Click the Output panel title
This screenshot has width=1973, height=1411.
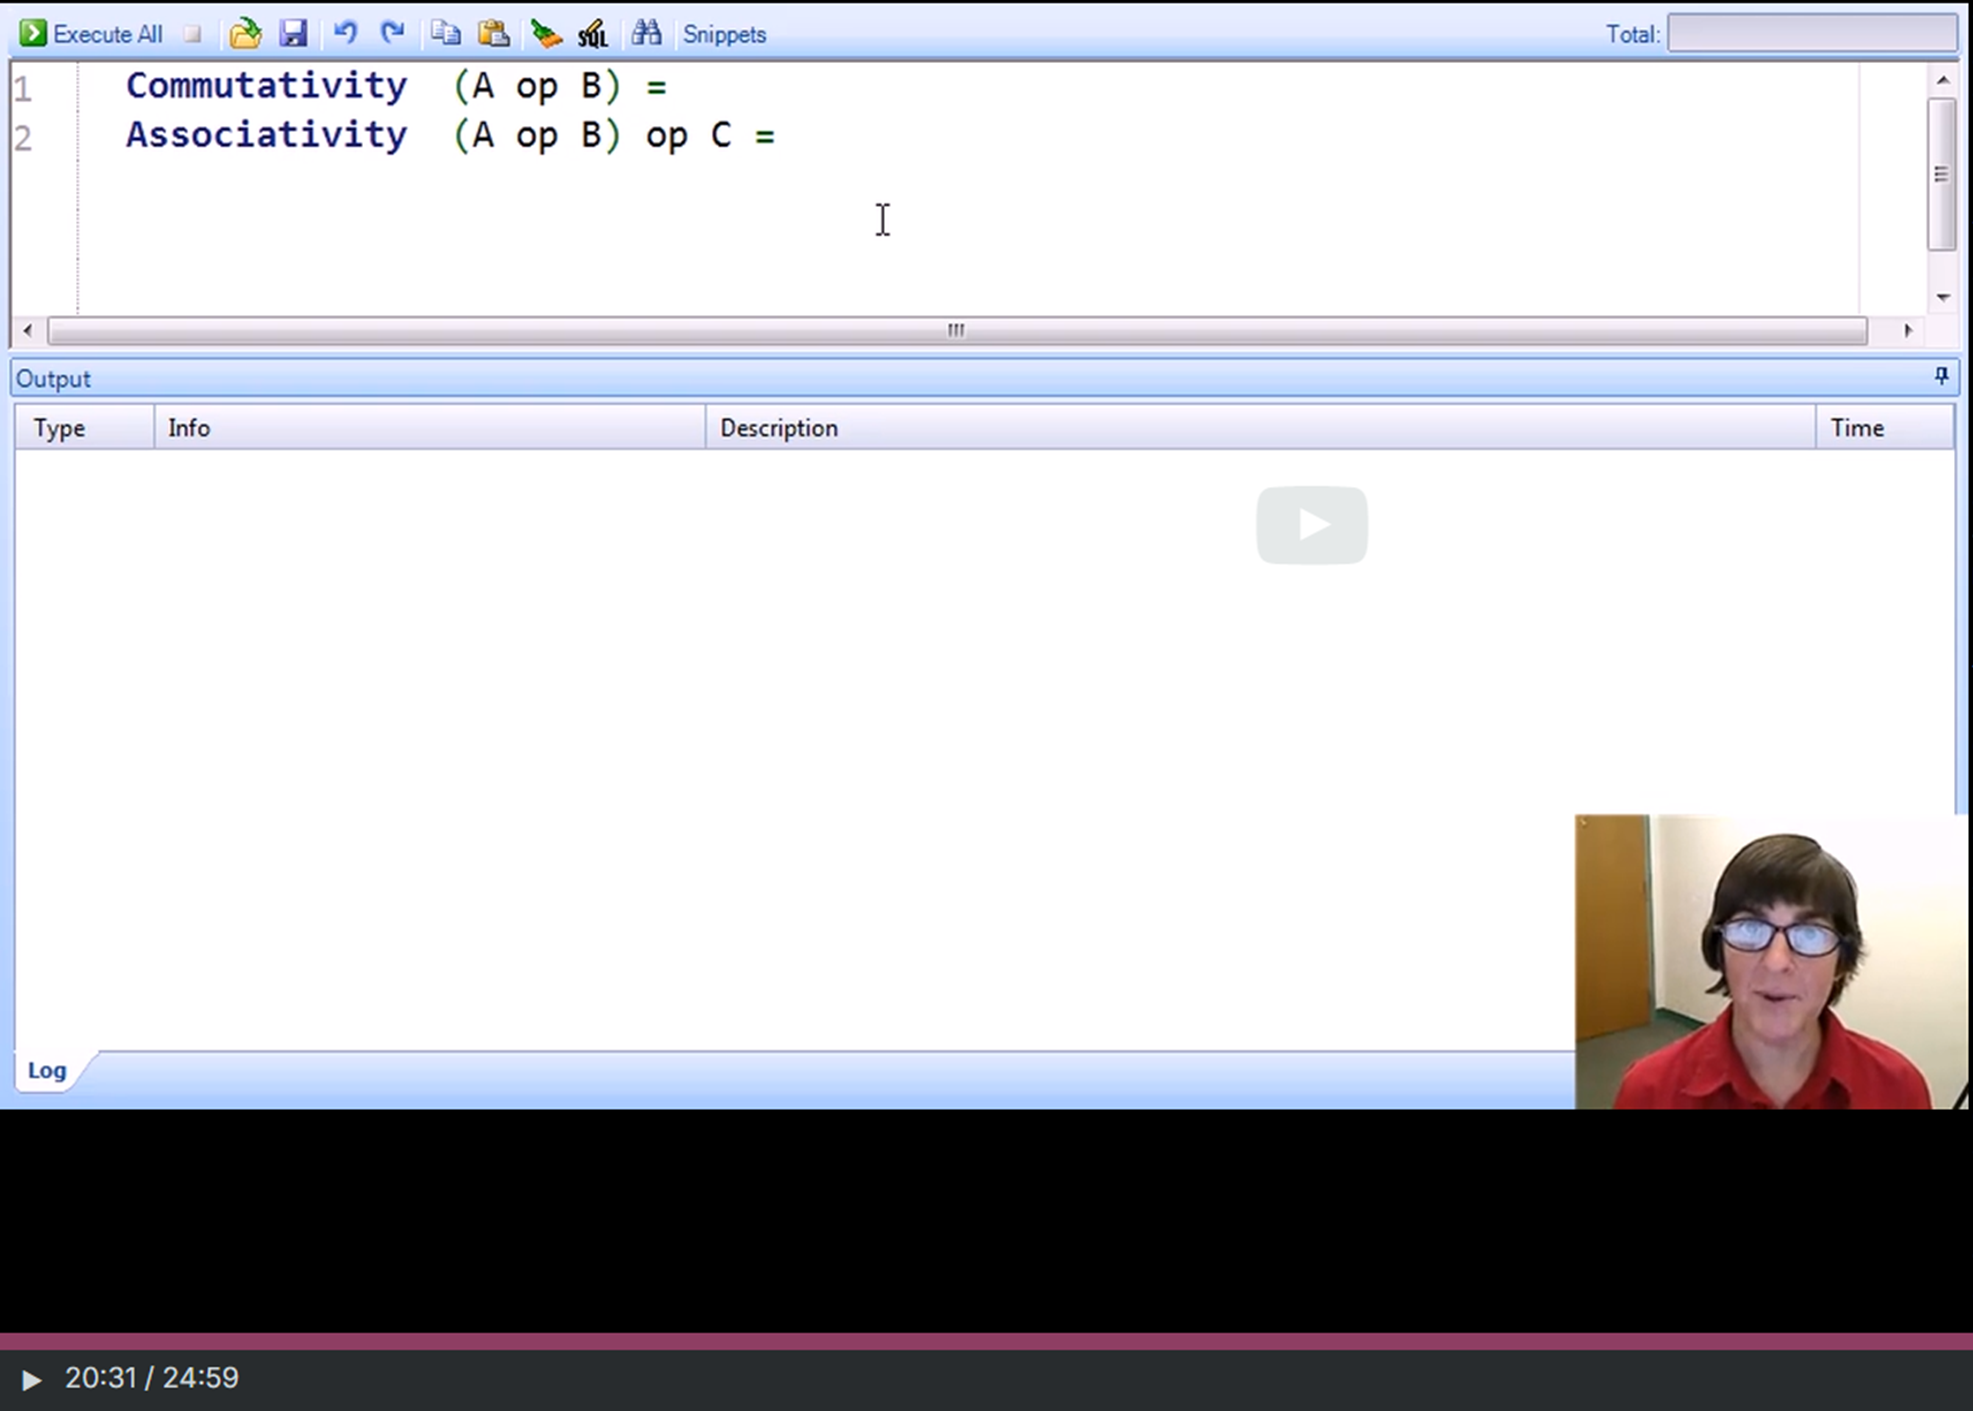(x=53, y=379)
